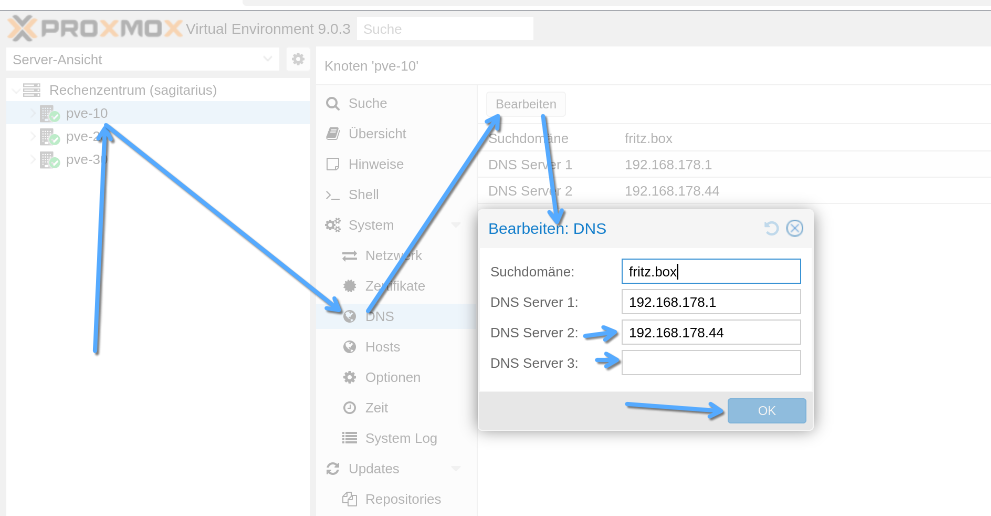Click the Suchdomäne text field
This screenshot has width=991, height=516.
(711, 271)
